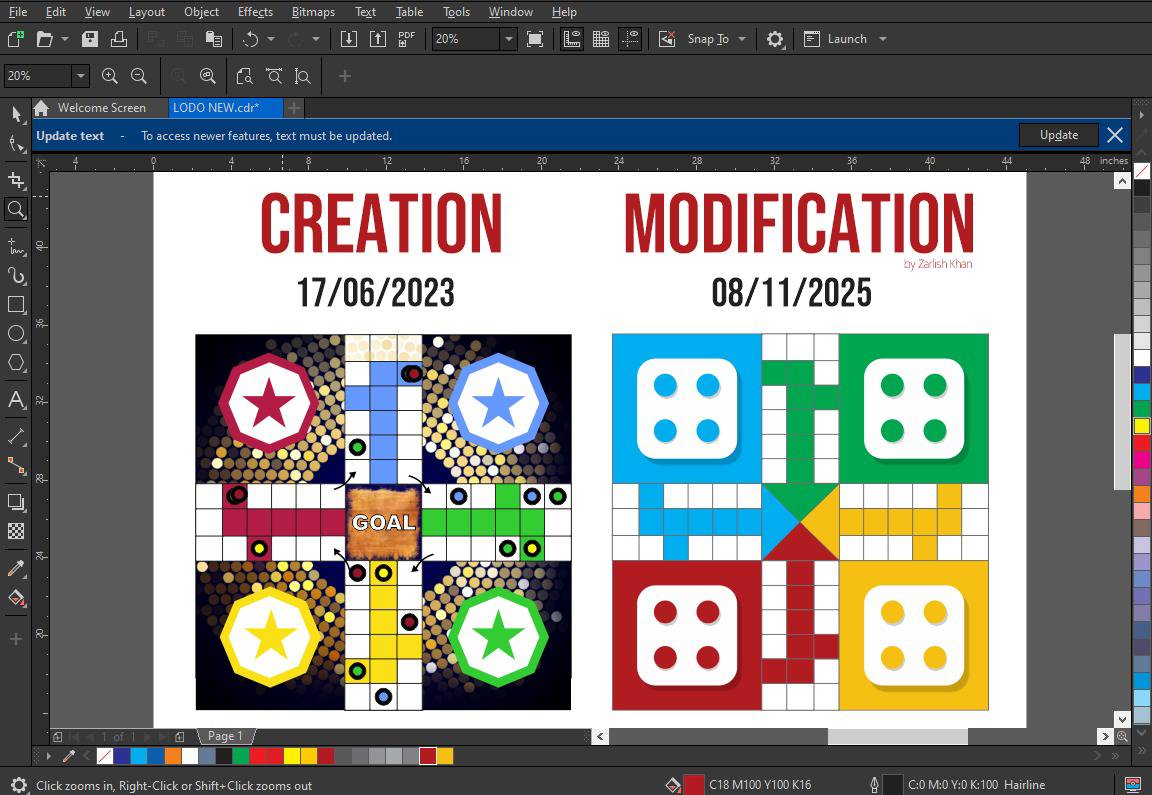The height and width of the screenshot is (795, 1152).
Task: Select the Color Eyedropper tool
Action: [x=16, y=568]
